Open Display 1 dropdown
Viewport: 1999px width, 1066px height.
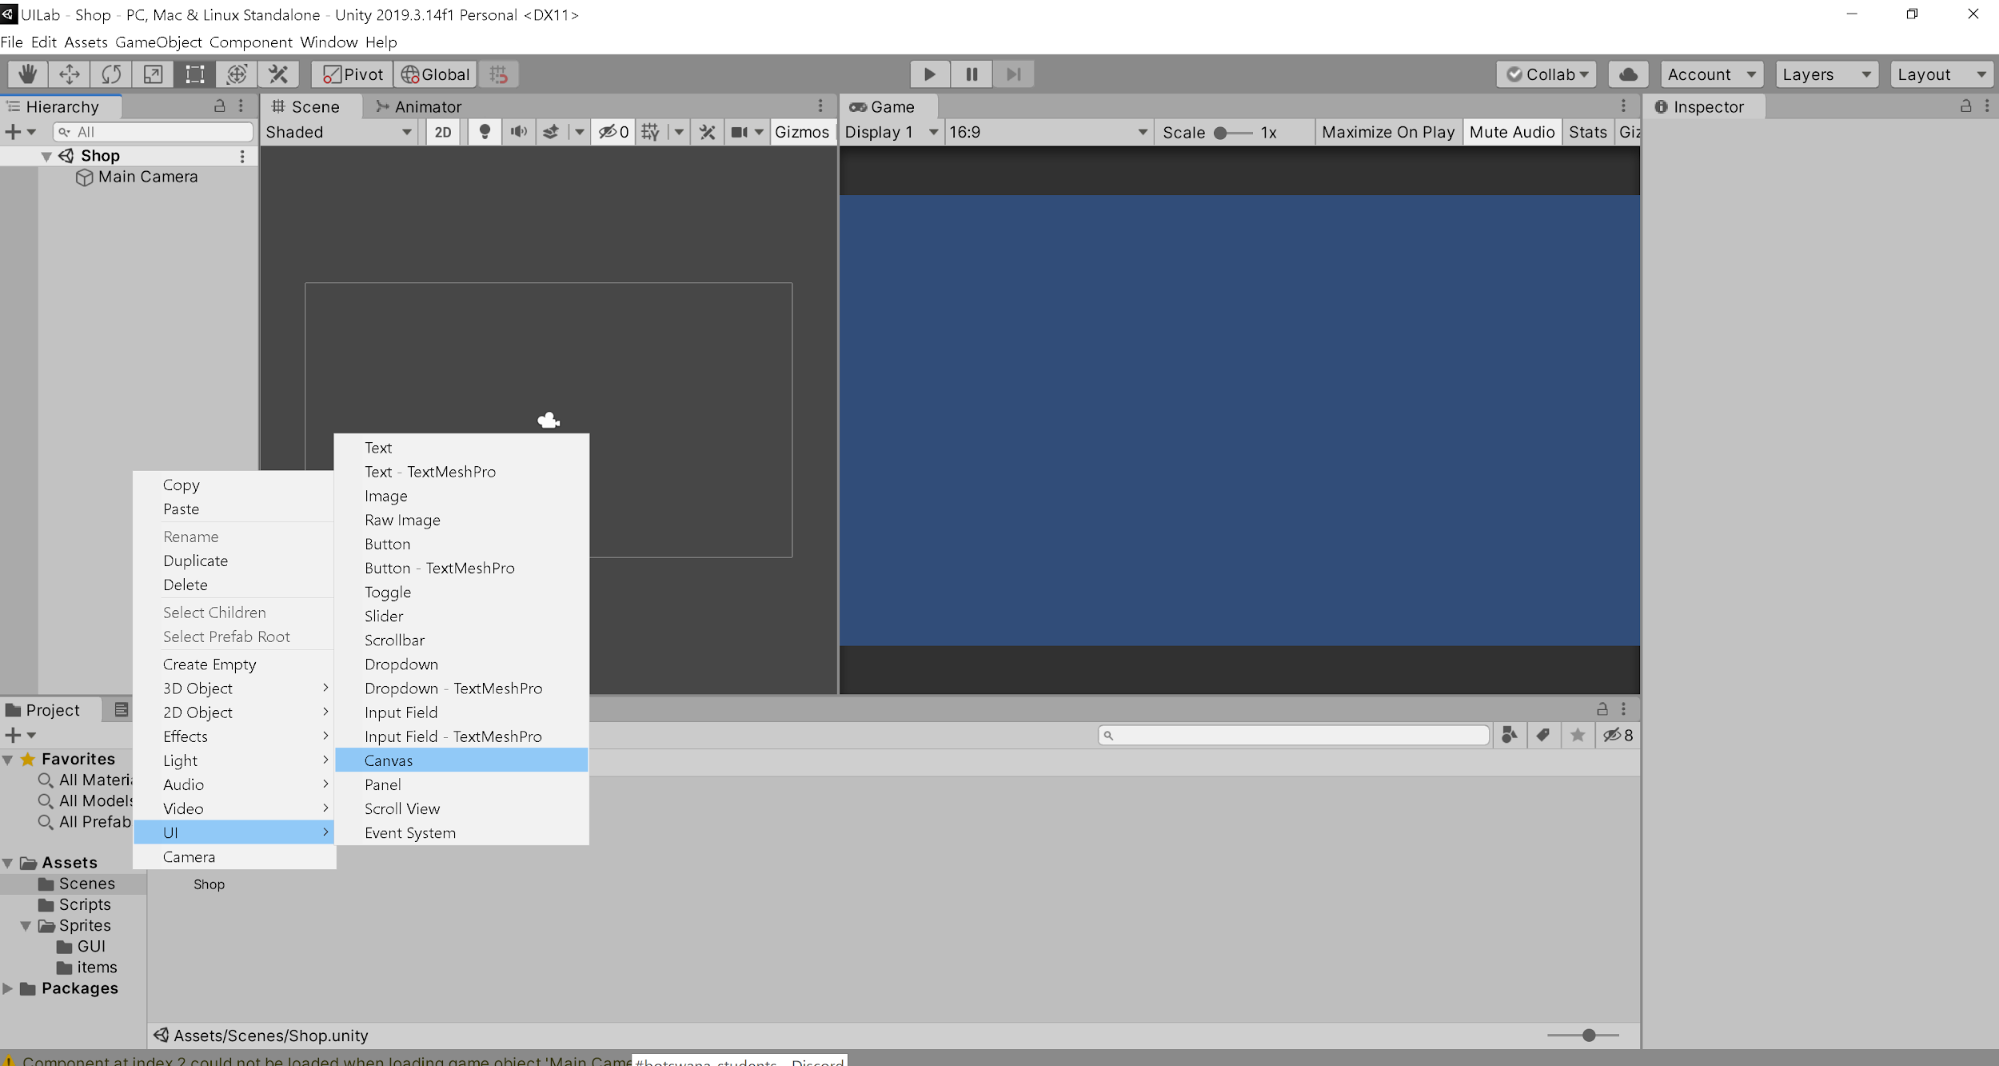[891, 132]
